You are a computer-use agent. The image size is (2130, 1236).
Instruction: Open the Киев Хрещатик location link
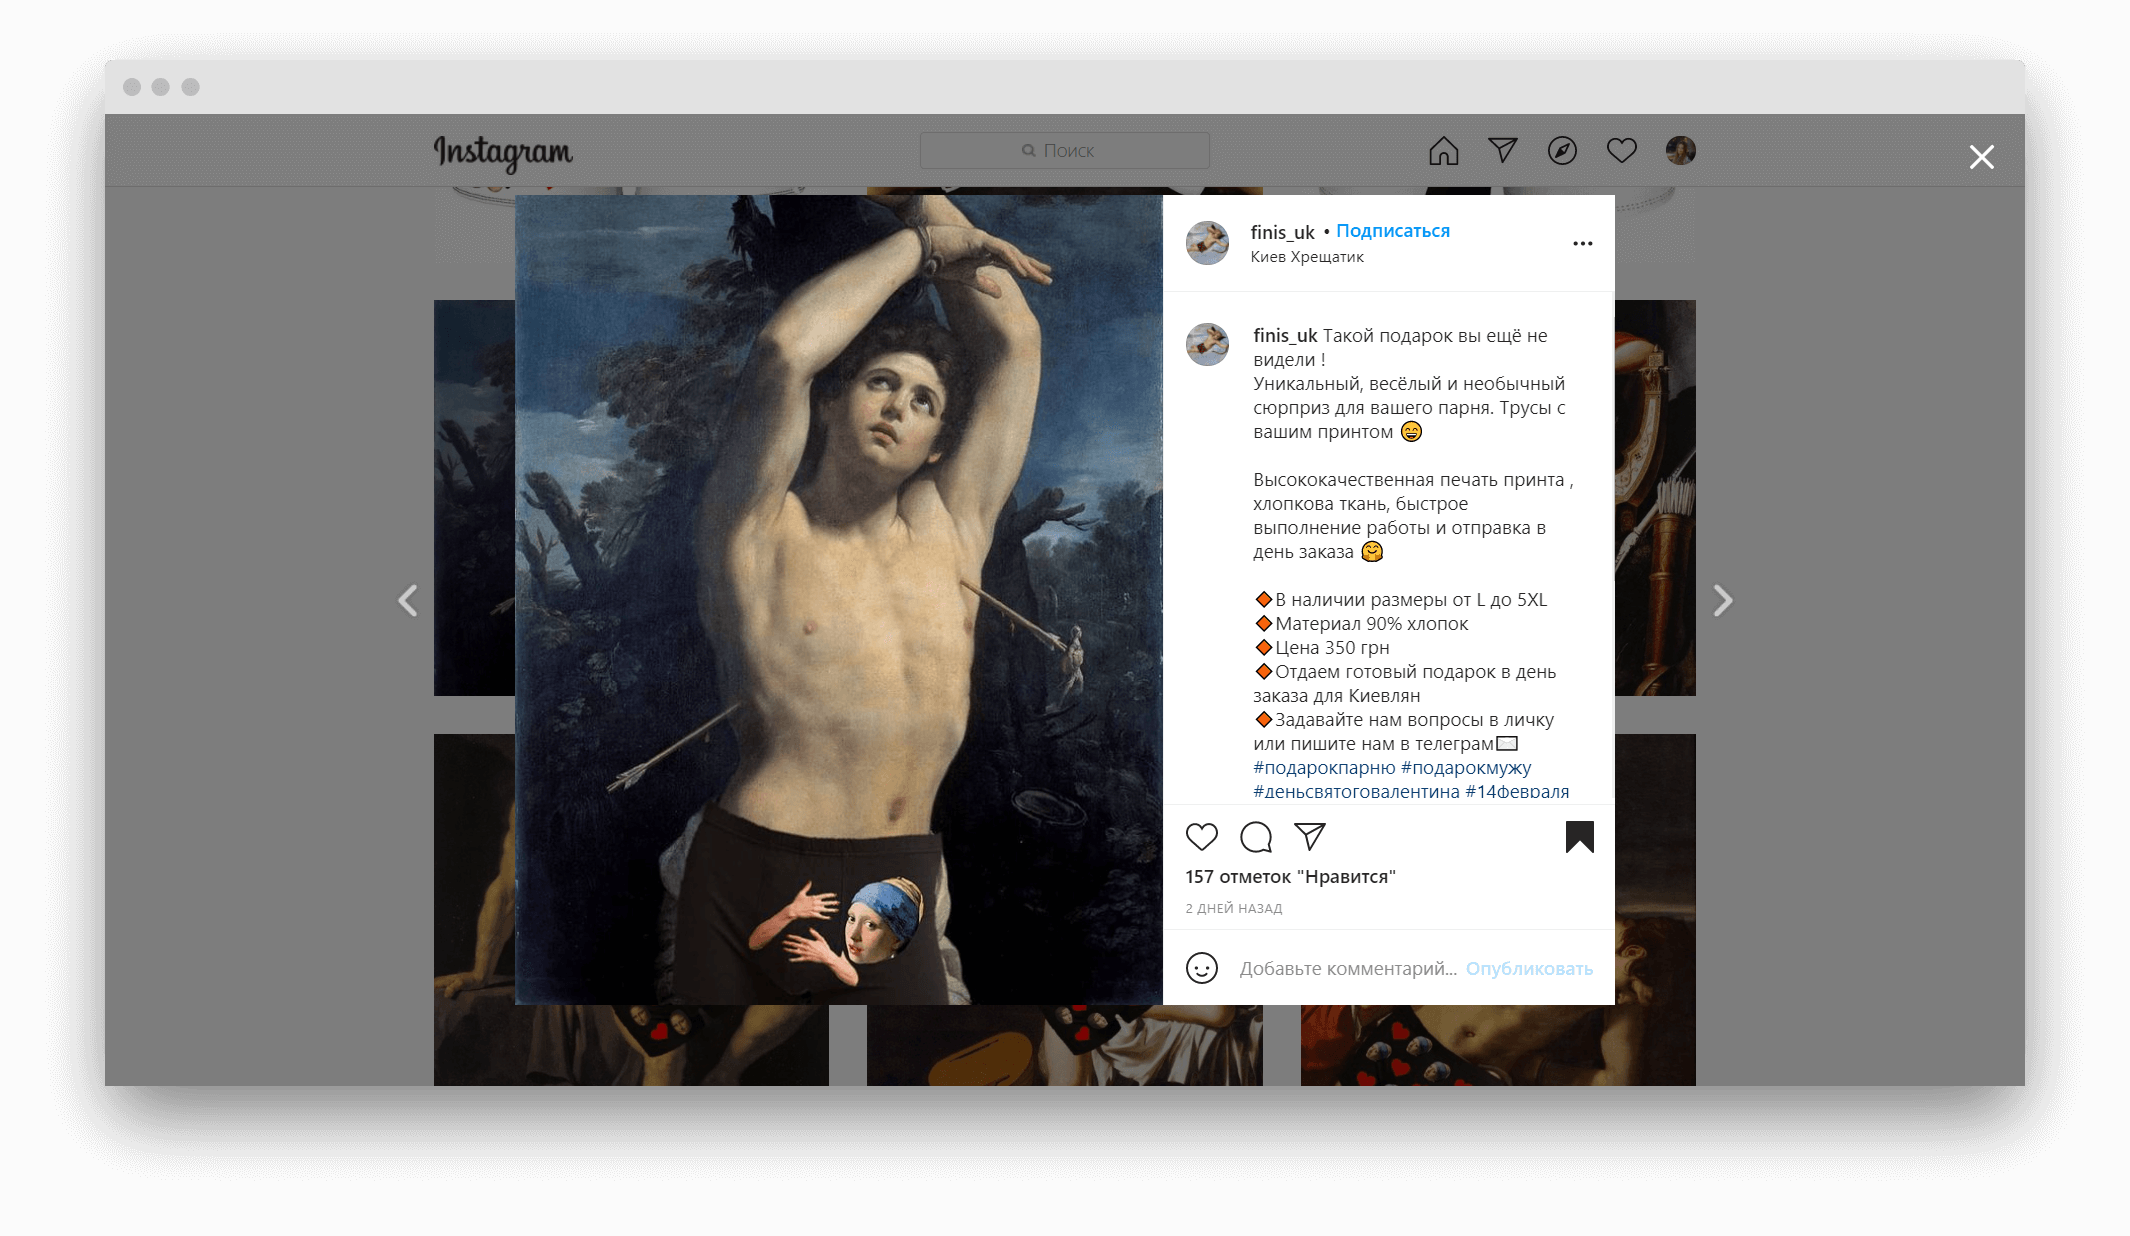coord(1306,257)
